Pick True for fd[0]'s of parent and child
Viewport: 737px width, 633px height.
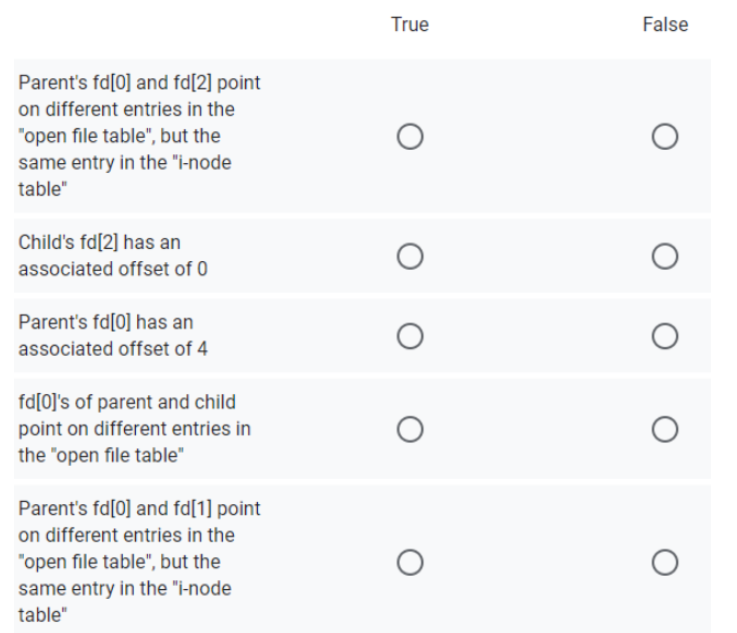pos(410,428)
